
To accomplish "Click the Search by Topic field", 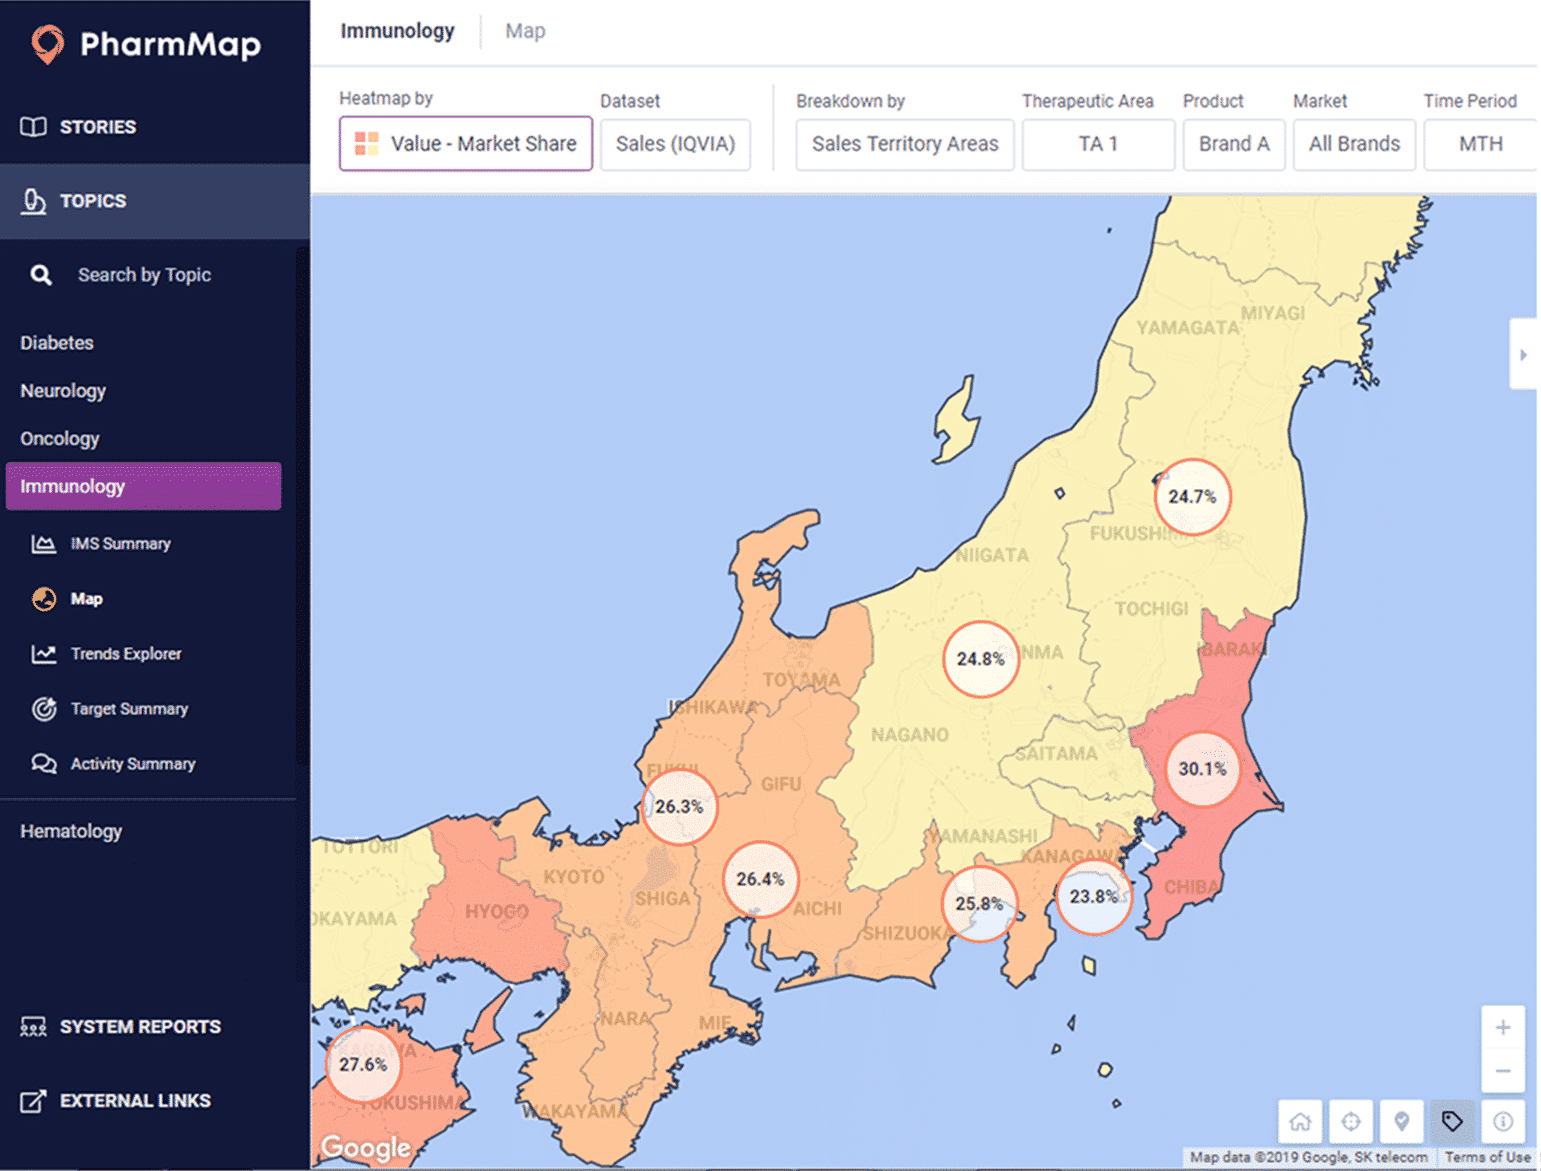I will (x=144, y=275).
